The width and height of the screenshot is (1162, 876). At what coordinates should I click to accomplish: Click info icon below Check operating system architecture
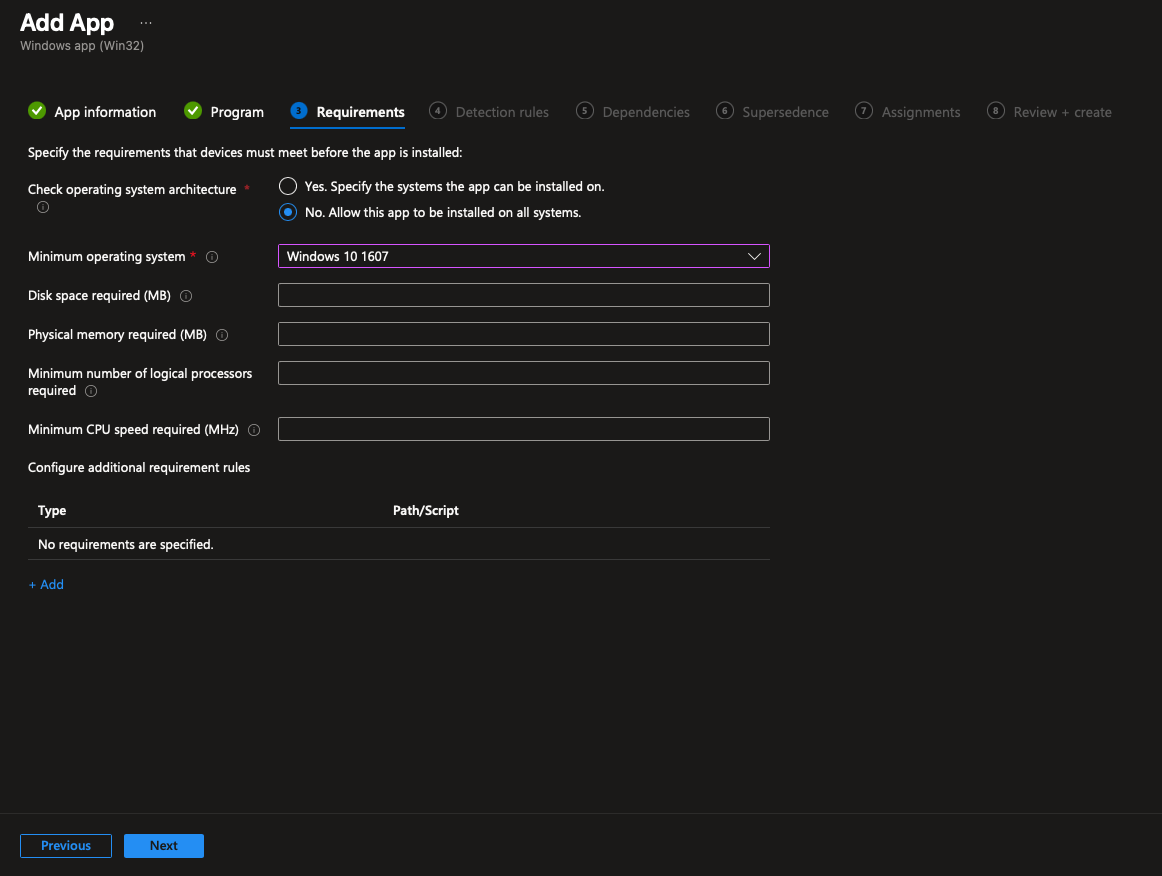coord(42,208)
